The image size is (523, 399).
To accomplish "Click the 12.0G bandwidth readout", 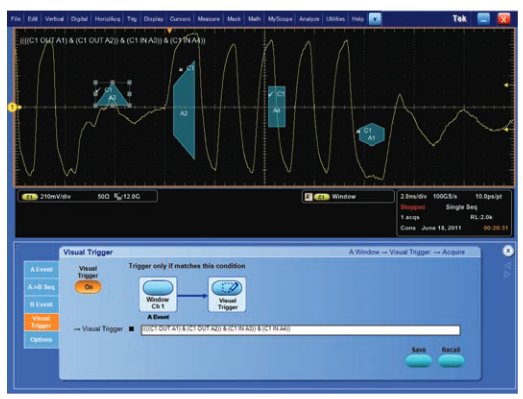I will [x=128, y=197].
